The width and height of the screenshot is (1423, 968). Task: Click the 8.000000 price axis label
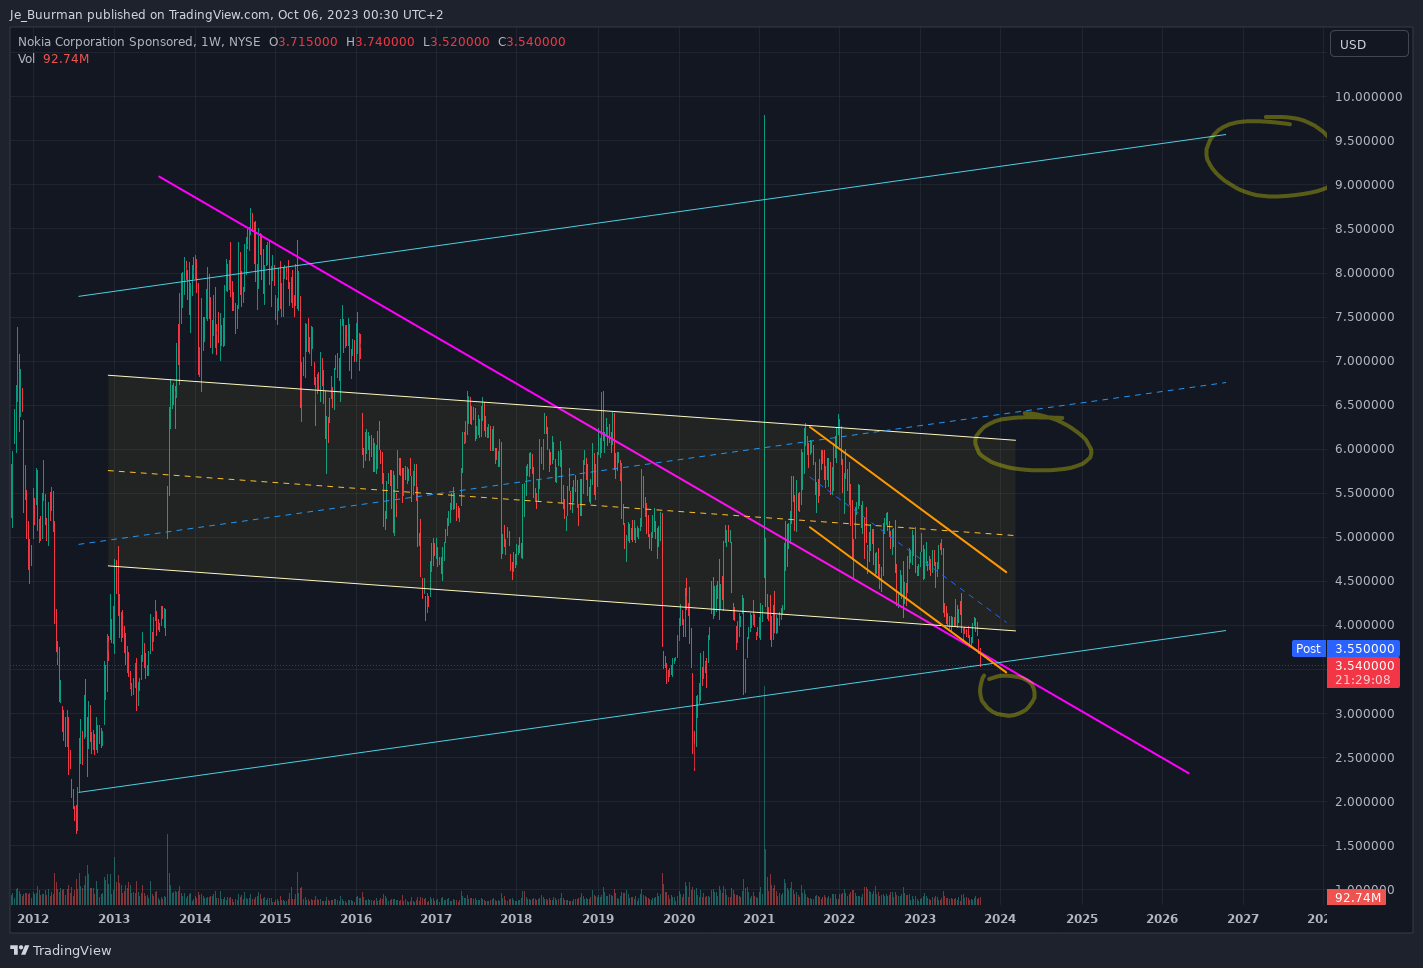(1364, 272)
